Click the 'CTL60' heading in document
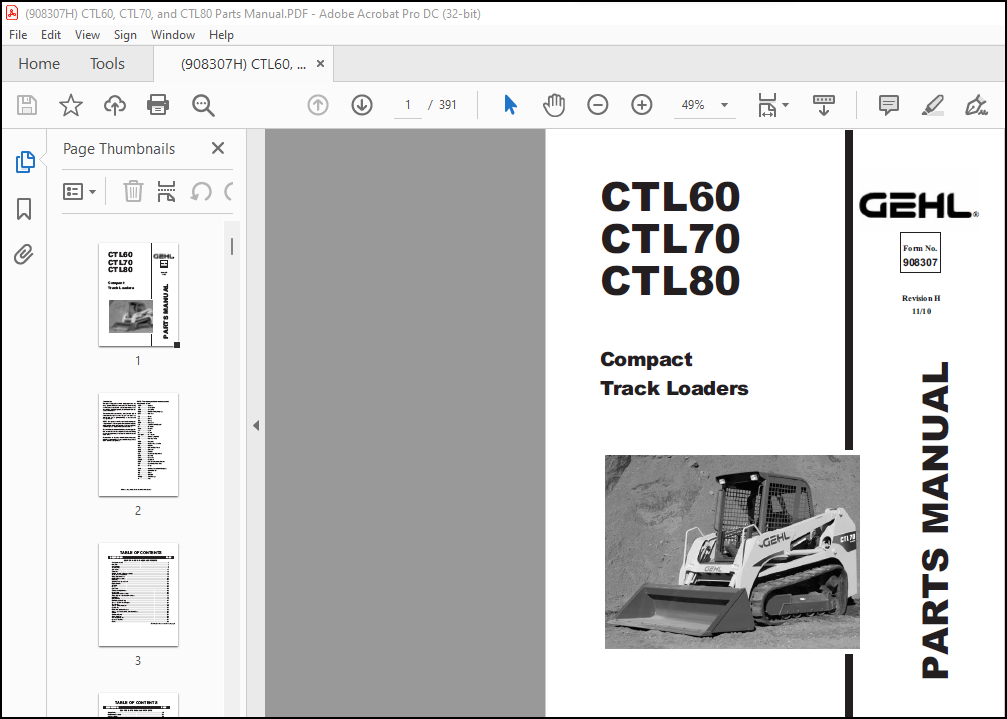 click(x=670, y=196)
